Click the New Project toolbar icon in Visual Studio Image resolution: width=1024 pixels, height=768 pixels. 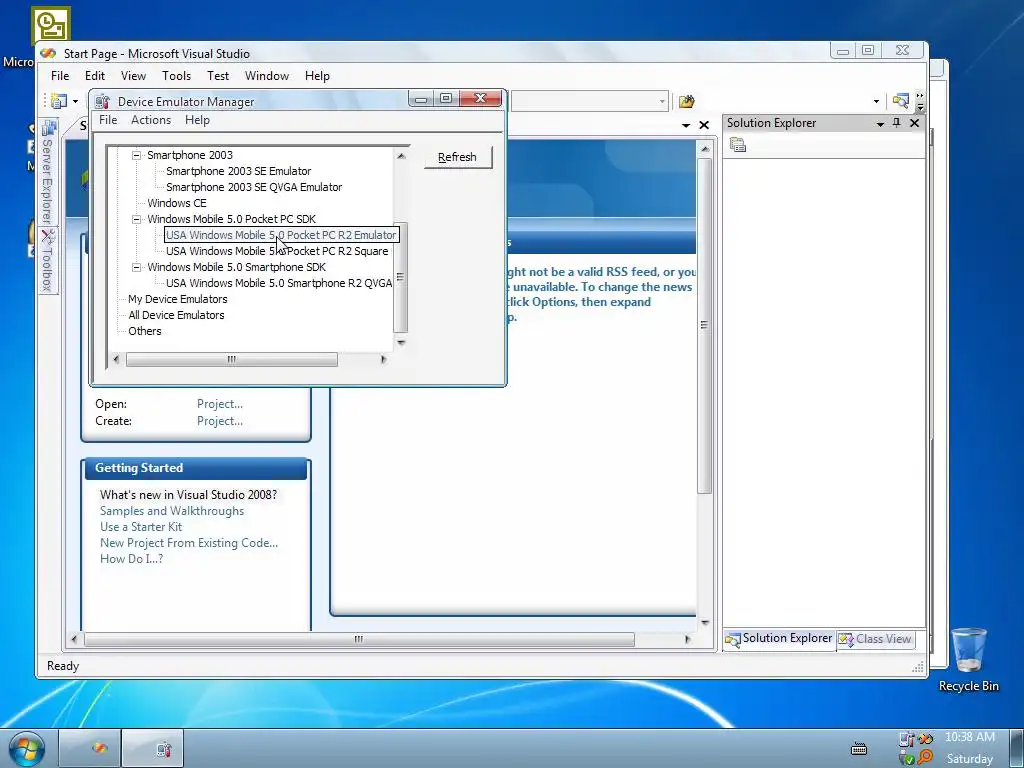pyautogui.click(x=59, y=101)
